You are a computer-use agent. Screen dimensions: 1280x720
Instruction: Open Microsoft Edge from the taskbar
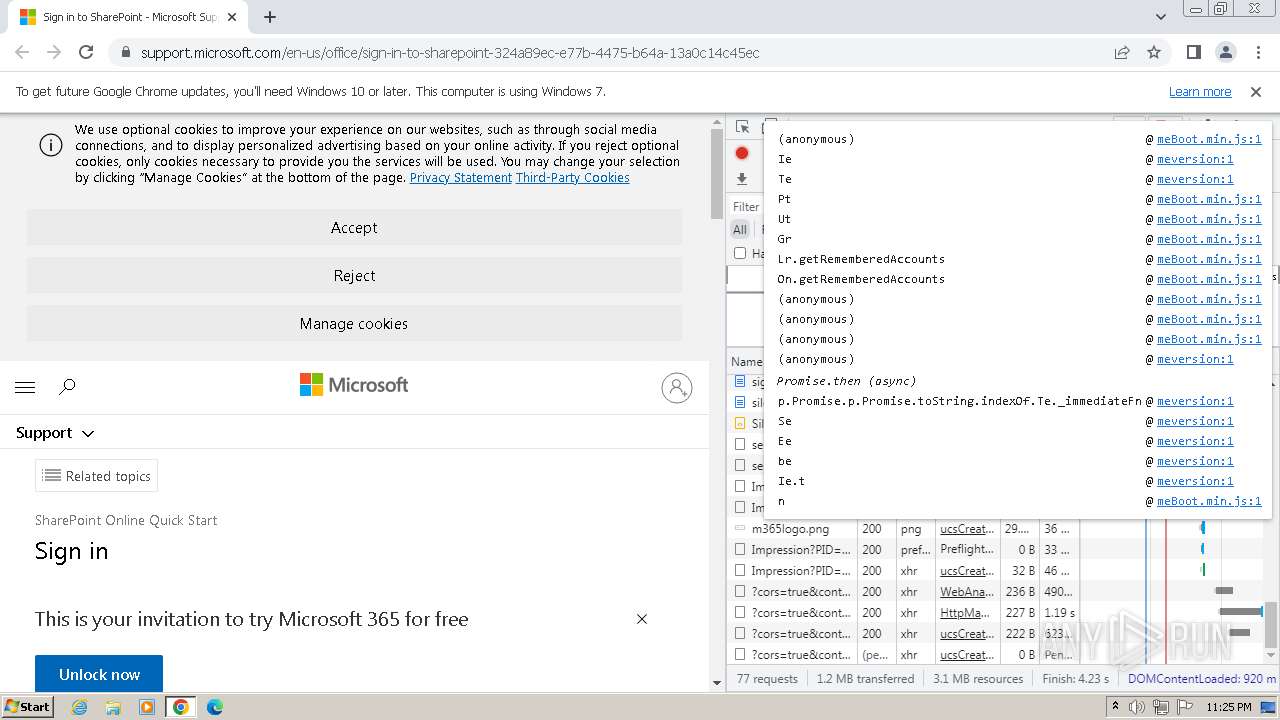click(x=214, y=707)
